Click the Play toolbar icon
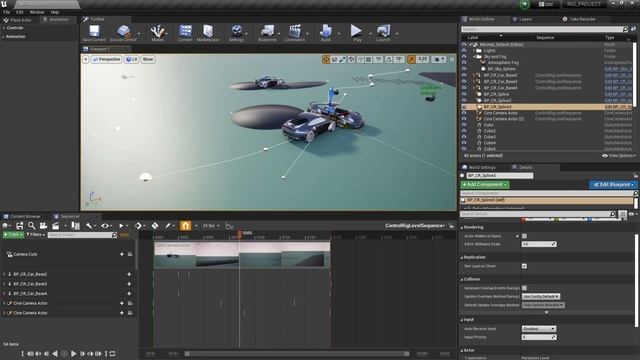 [x=356, y=33]
